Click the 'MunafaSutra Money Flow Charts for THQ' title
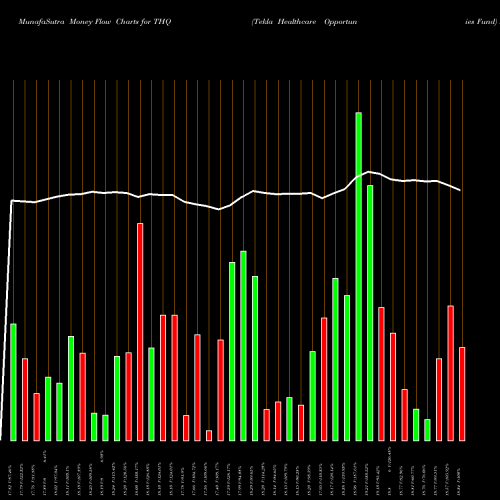The image size is (500, 500). click(95, 22)
